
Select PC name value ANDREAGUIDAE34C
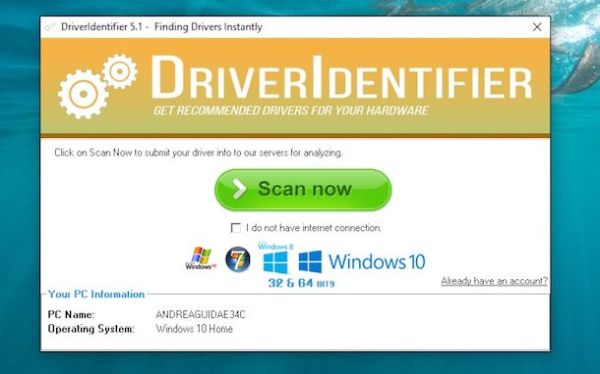point(200,315)
